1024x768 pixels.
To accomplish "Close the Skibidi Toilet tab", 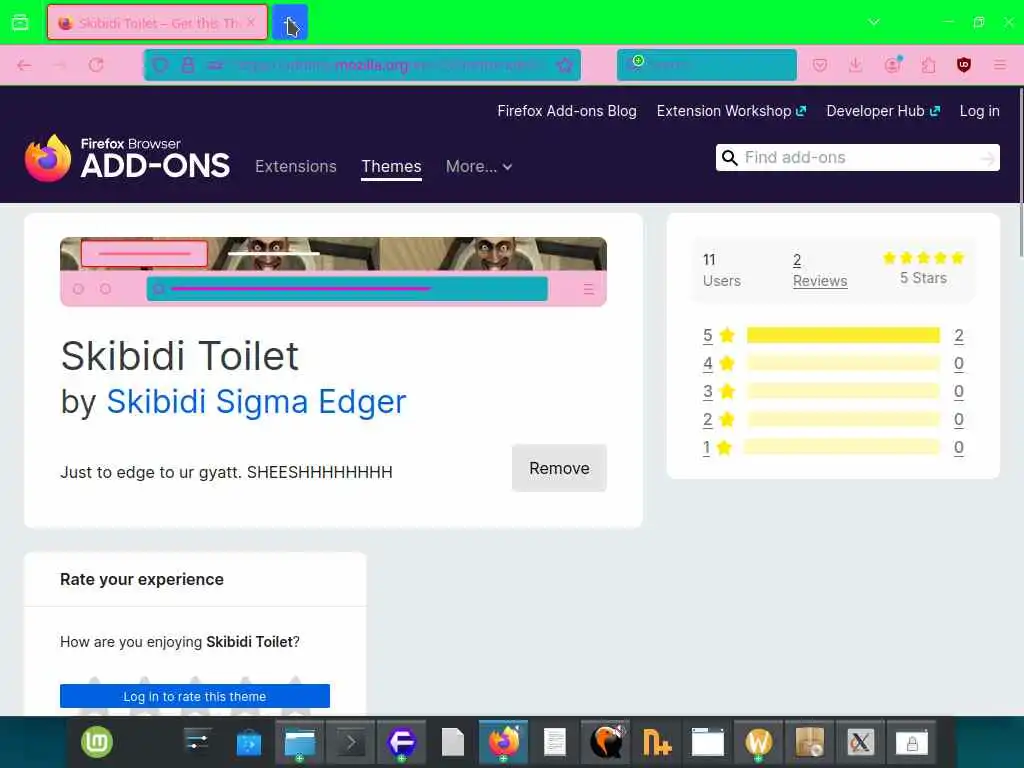I will 251,23.
